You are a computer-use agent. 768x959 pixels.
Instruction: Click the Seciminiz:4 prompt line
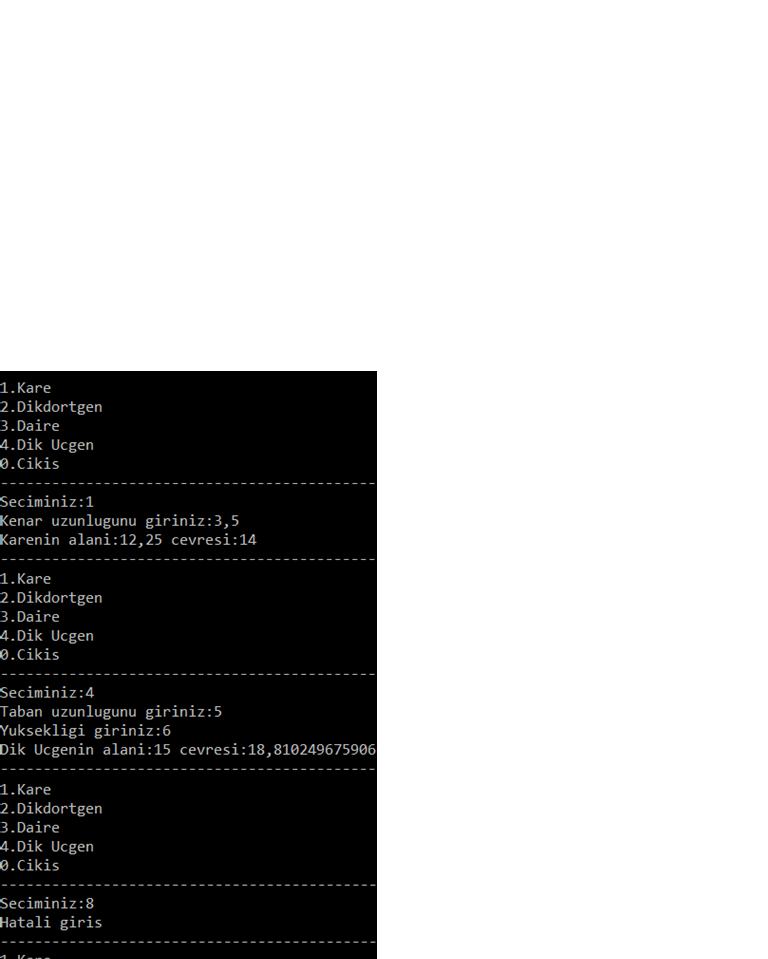47,693
